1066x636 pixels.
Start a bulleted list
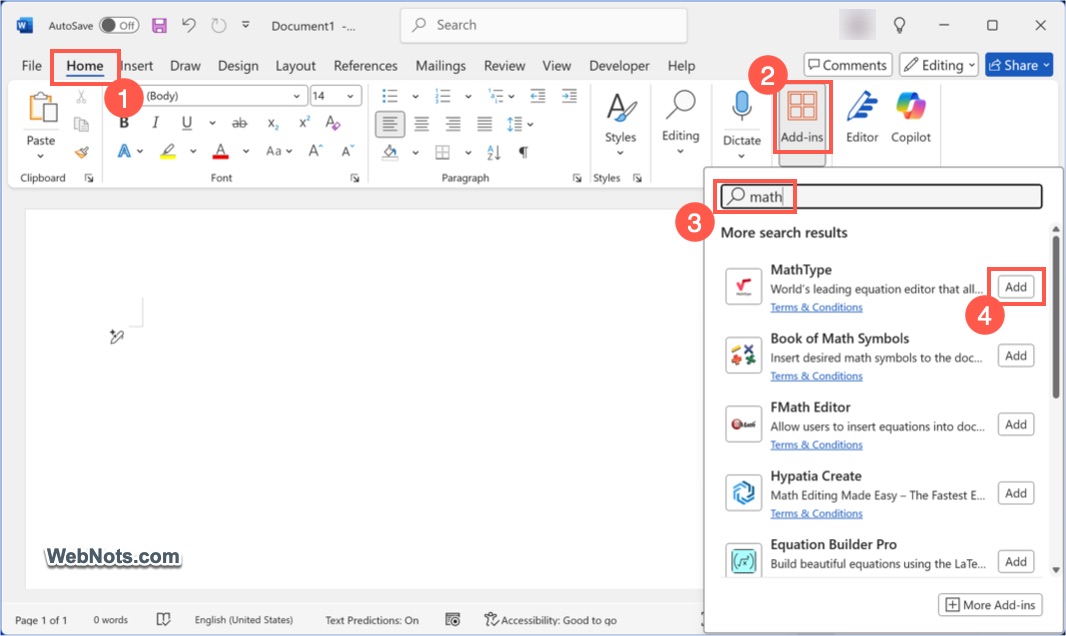click(390, 96)
